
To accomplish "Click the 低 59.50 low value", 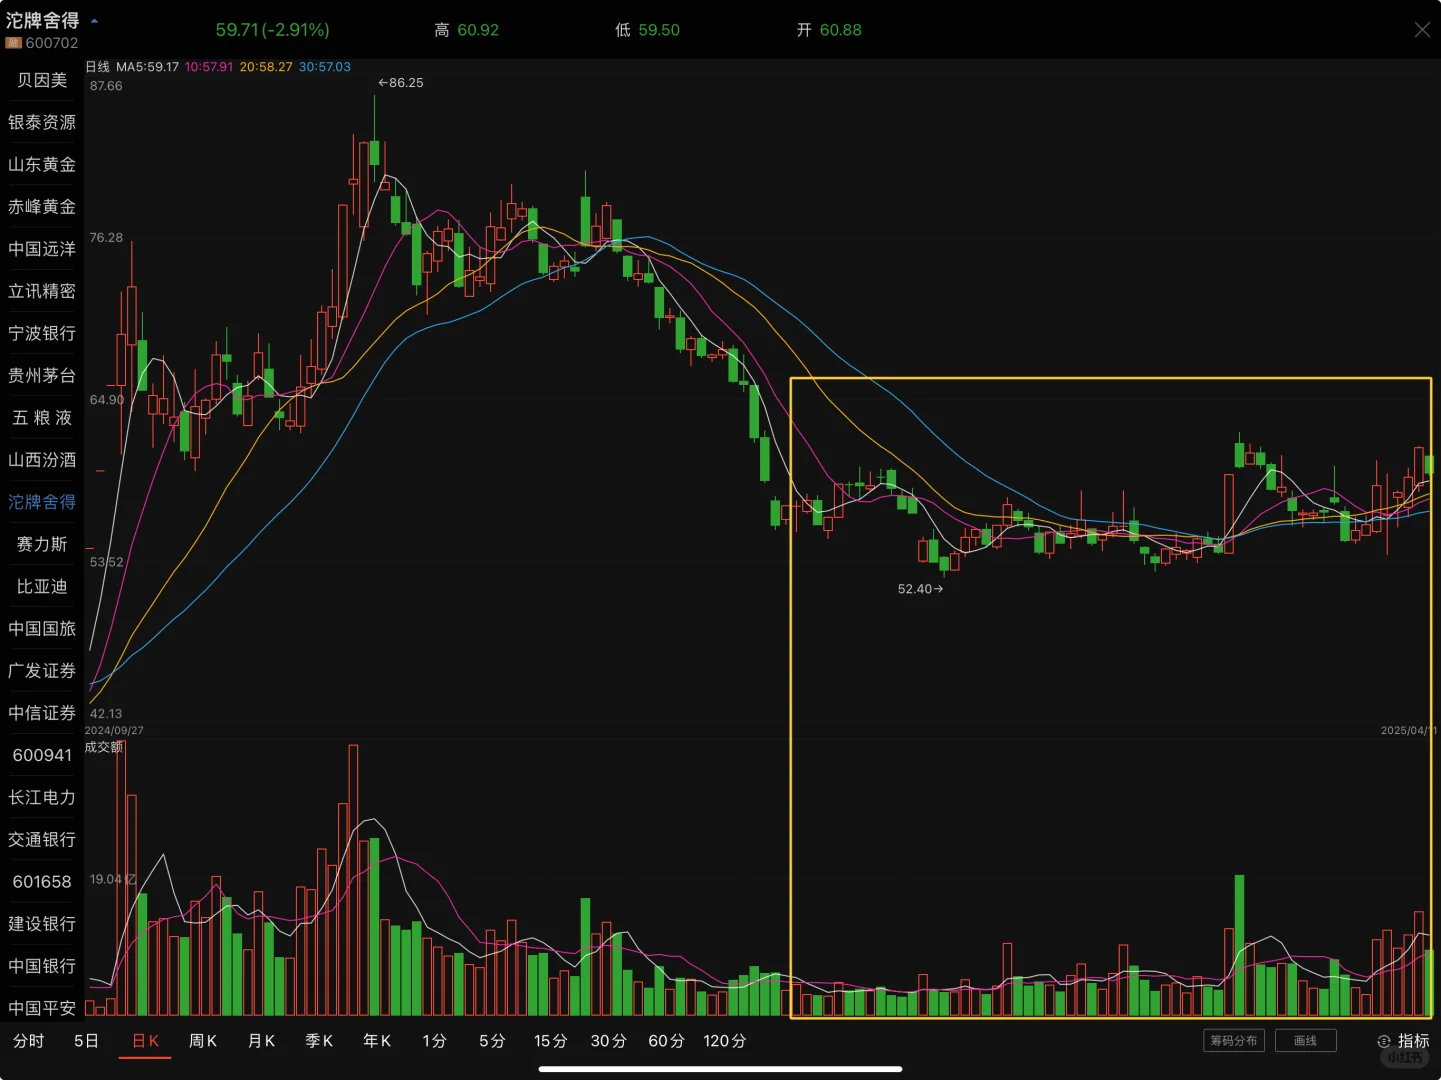I will pyautogui.click(x=647, y=30).
